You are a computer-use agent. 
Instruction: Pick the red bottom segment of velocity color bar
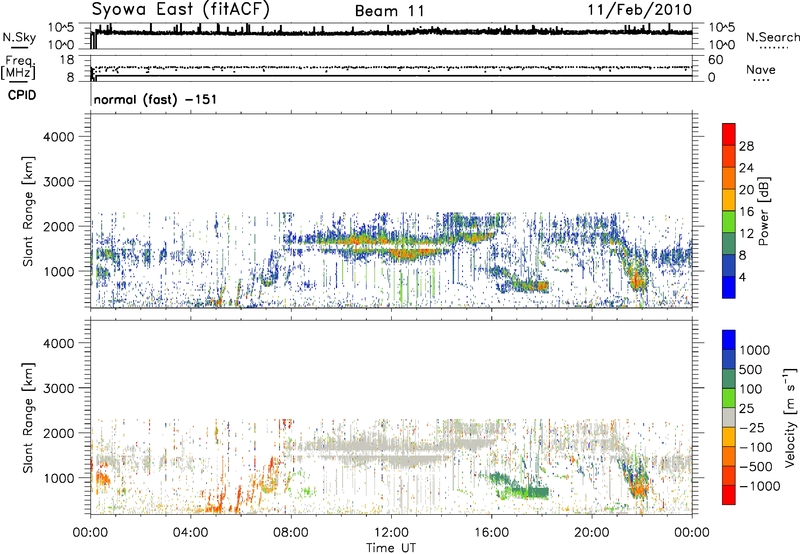click(x=729, y=495)
